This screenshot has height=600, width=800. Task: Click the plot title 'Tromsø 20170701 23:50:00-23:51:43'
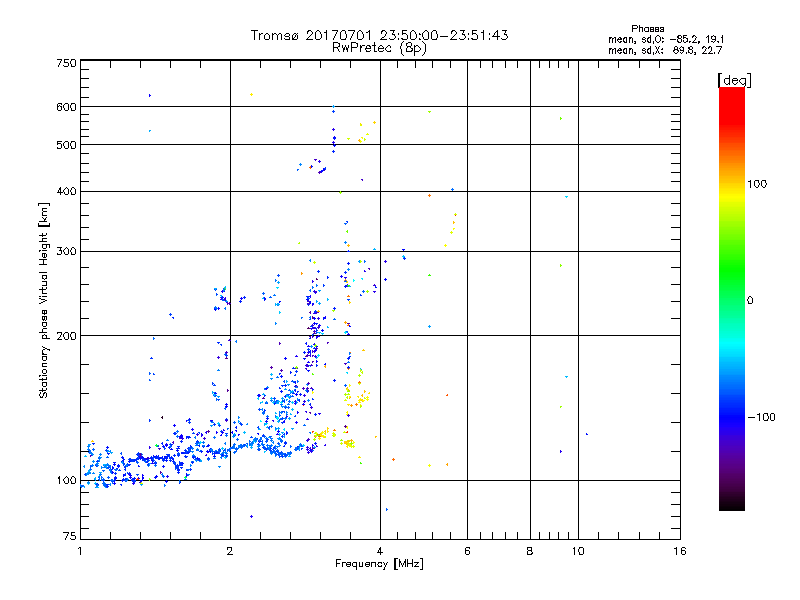tap(379, 35)
